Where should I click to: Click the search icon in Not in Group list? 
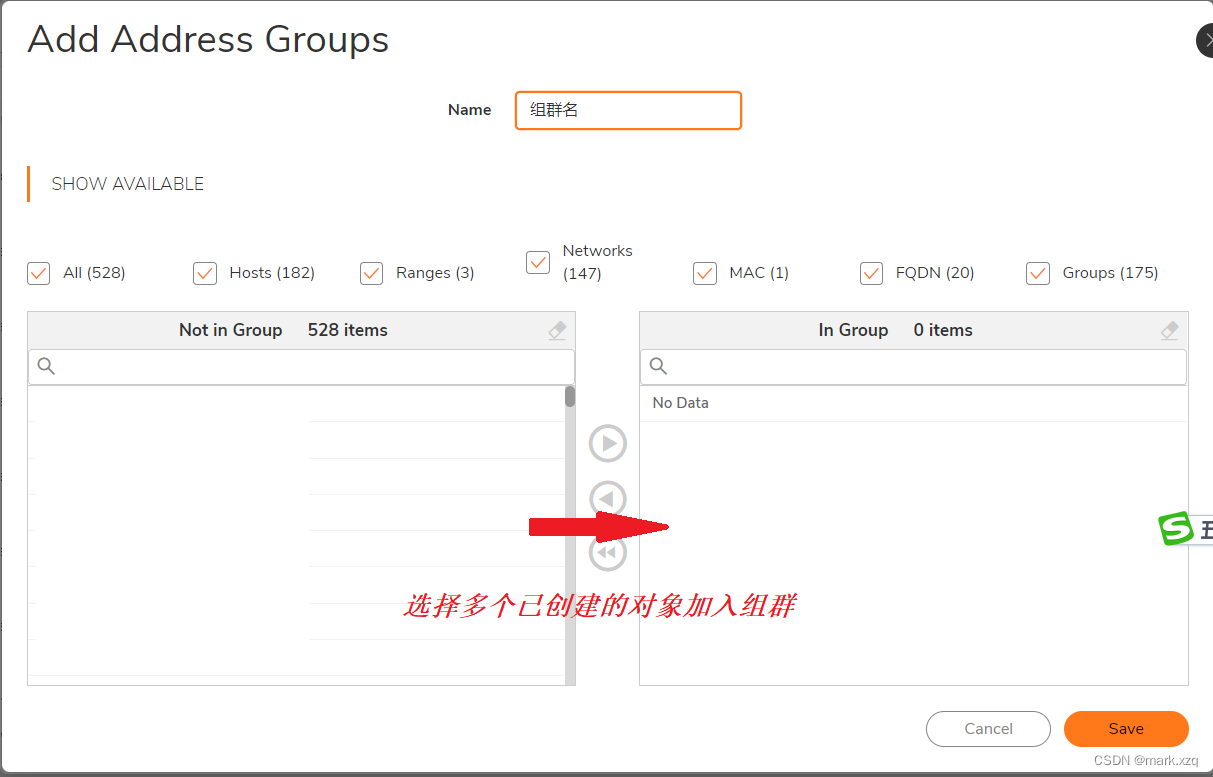coord(46,367)
